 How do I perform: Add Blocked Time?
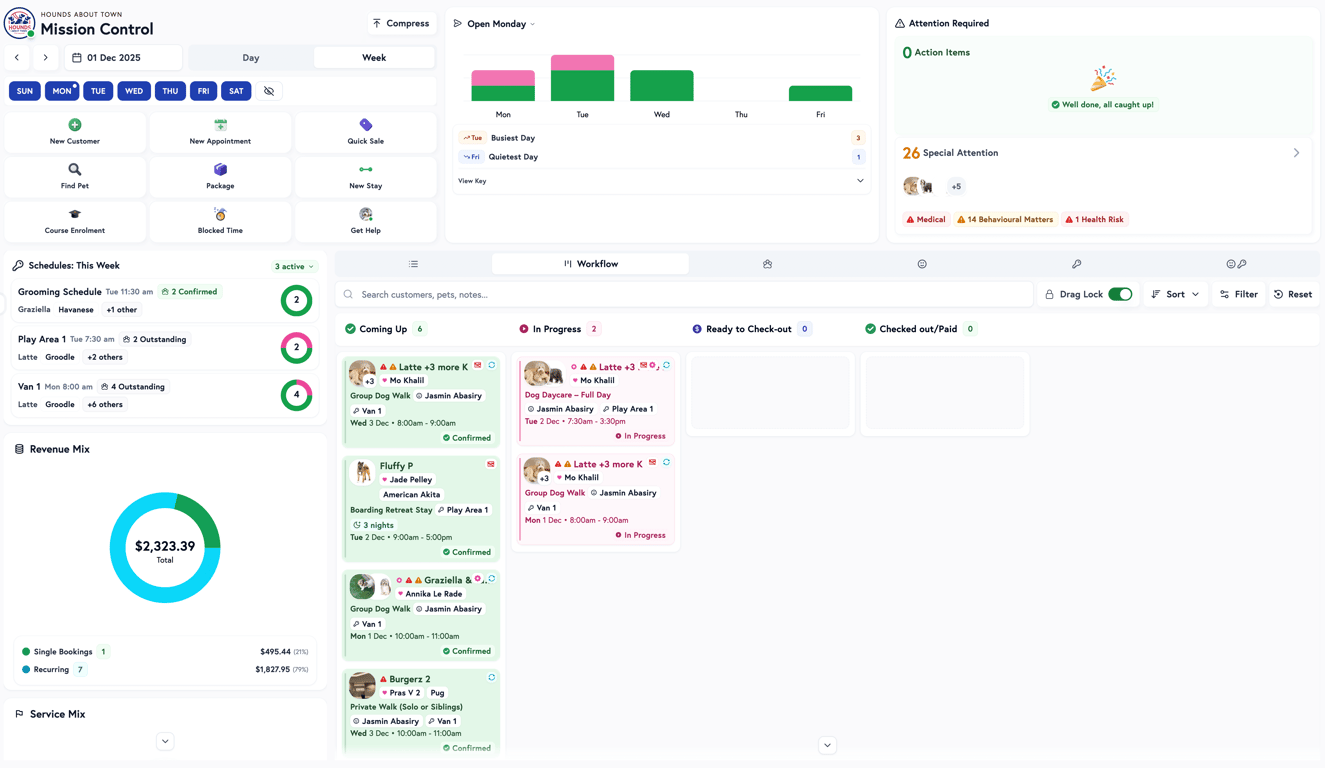coord(220,222)
